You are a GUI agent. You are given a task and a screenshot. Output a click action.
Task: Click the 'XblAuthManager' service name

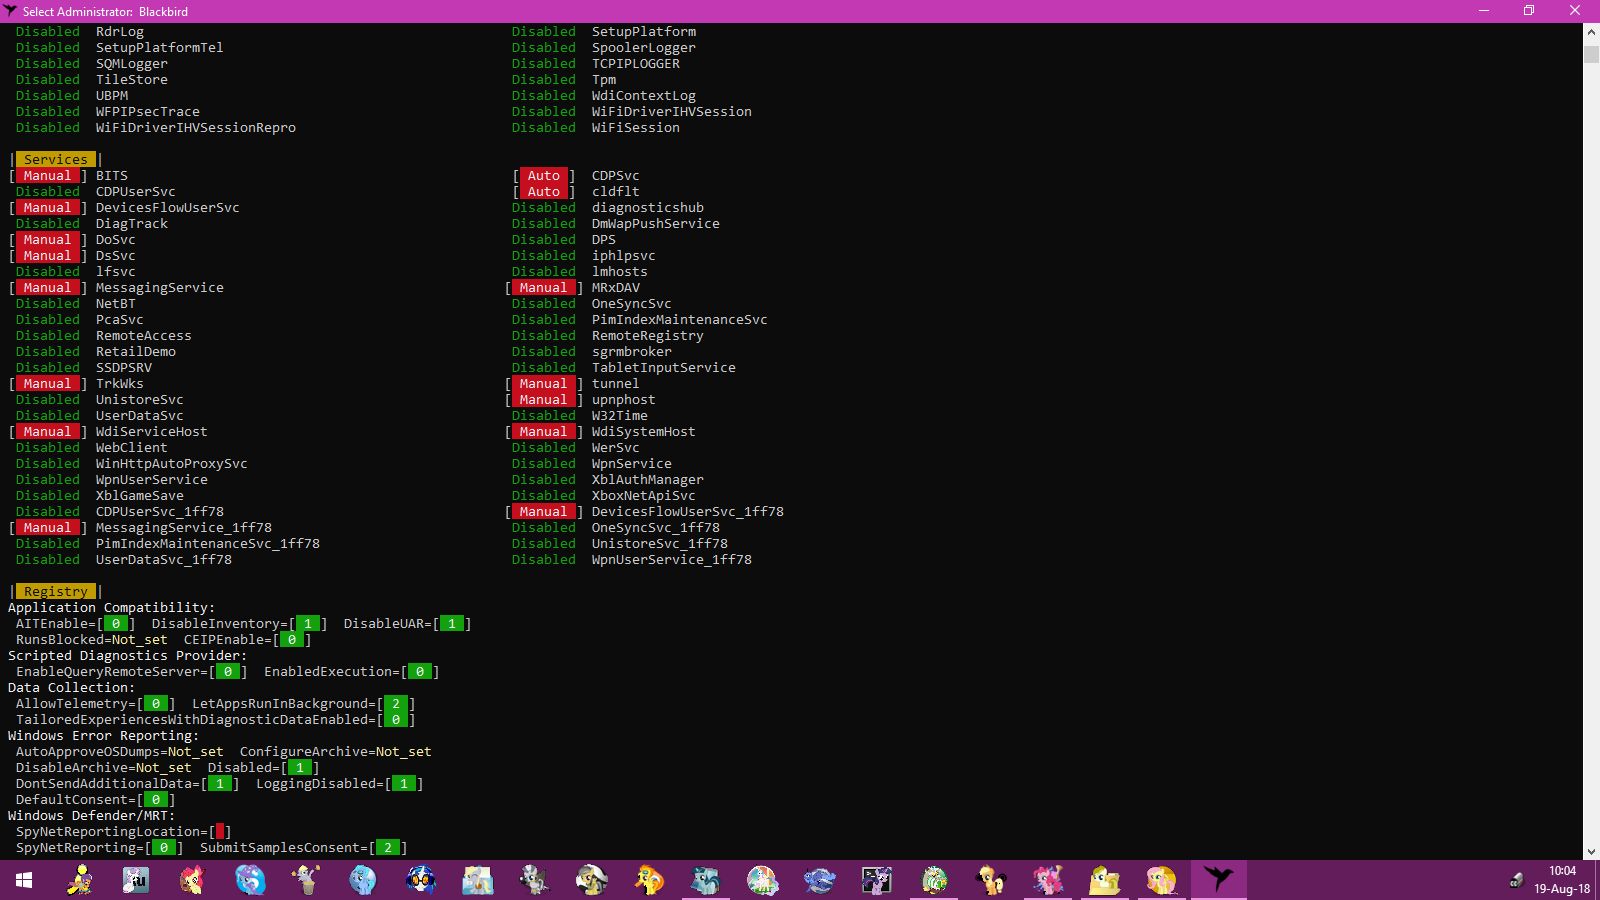point(648,479)
